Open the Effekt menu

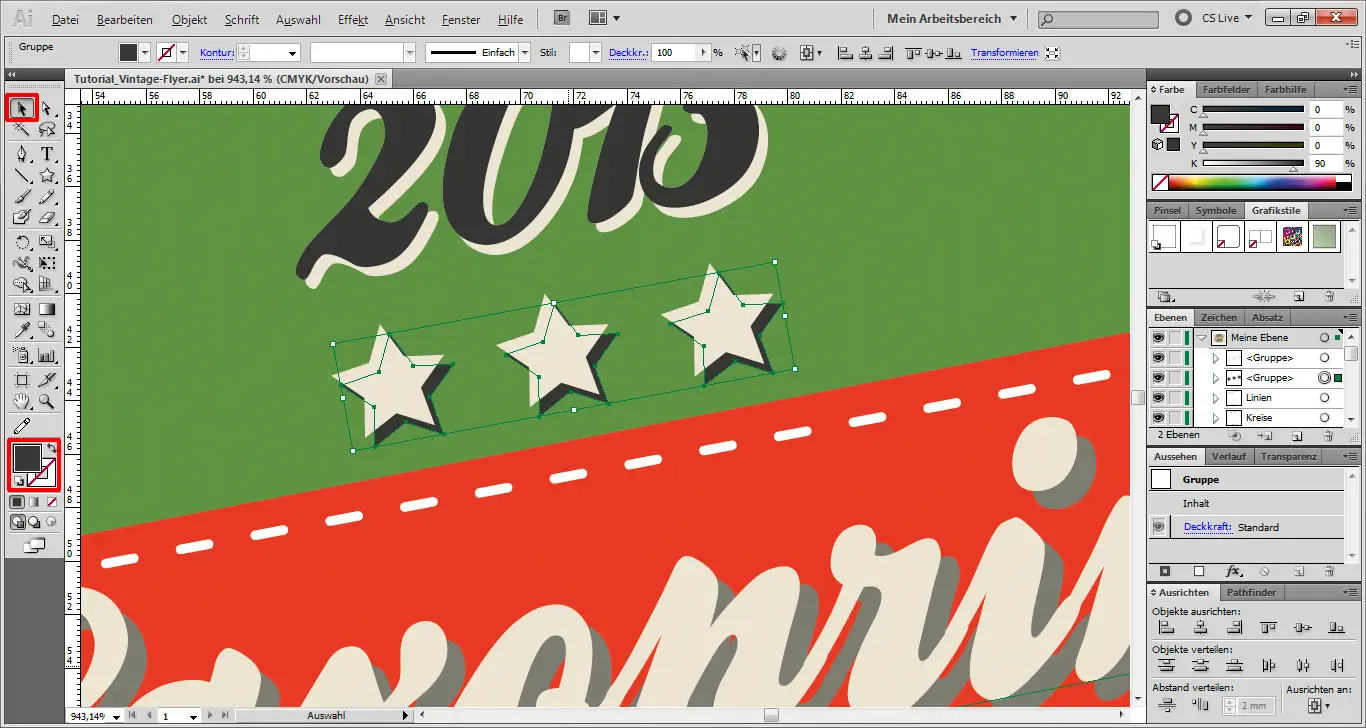pos(353,19)
